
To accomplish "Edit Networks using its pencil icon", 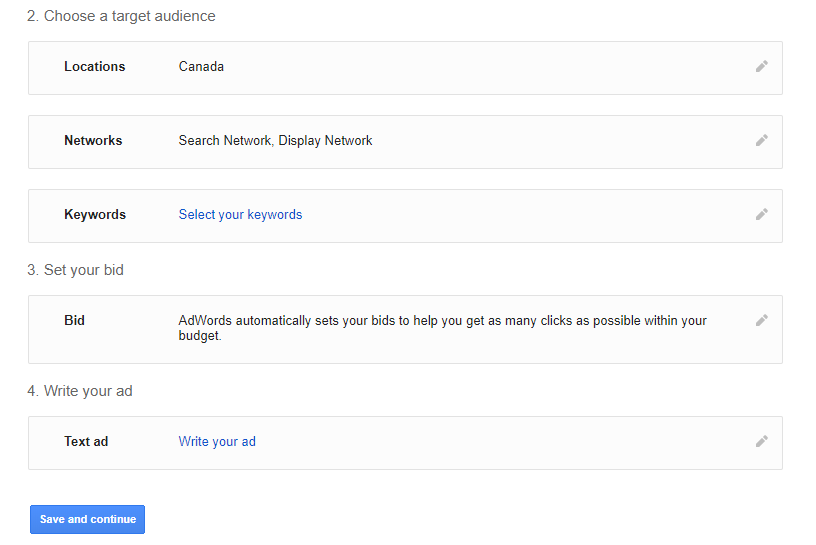I will click(x=761, y=141).
